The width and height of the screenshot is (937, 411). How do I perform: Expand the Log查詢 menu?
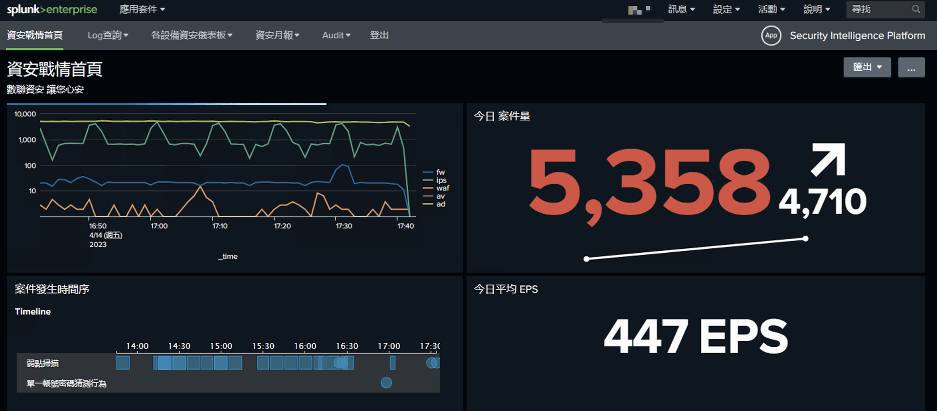(x=108, y=36)
